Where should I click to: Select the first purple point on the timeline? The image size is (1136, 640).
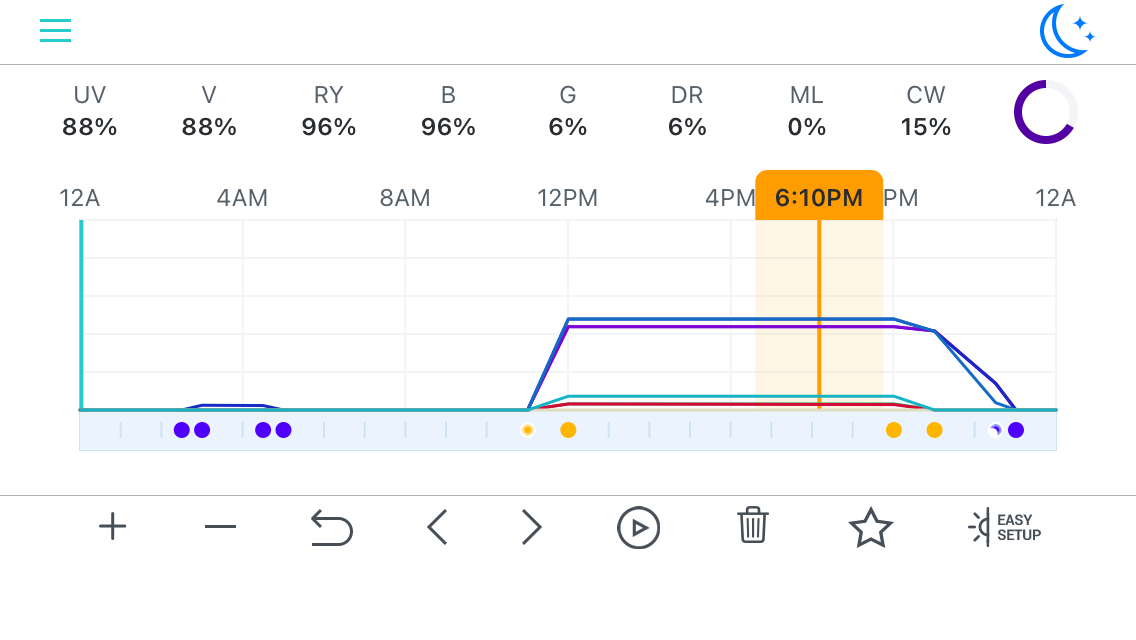click(182, 431)
